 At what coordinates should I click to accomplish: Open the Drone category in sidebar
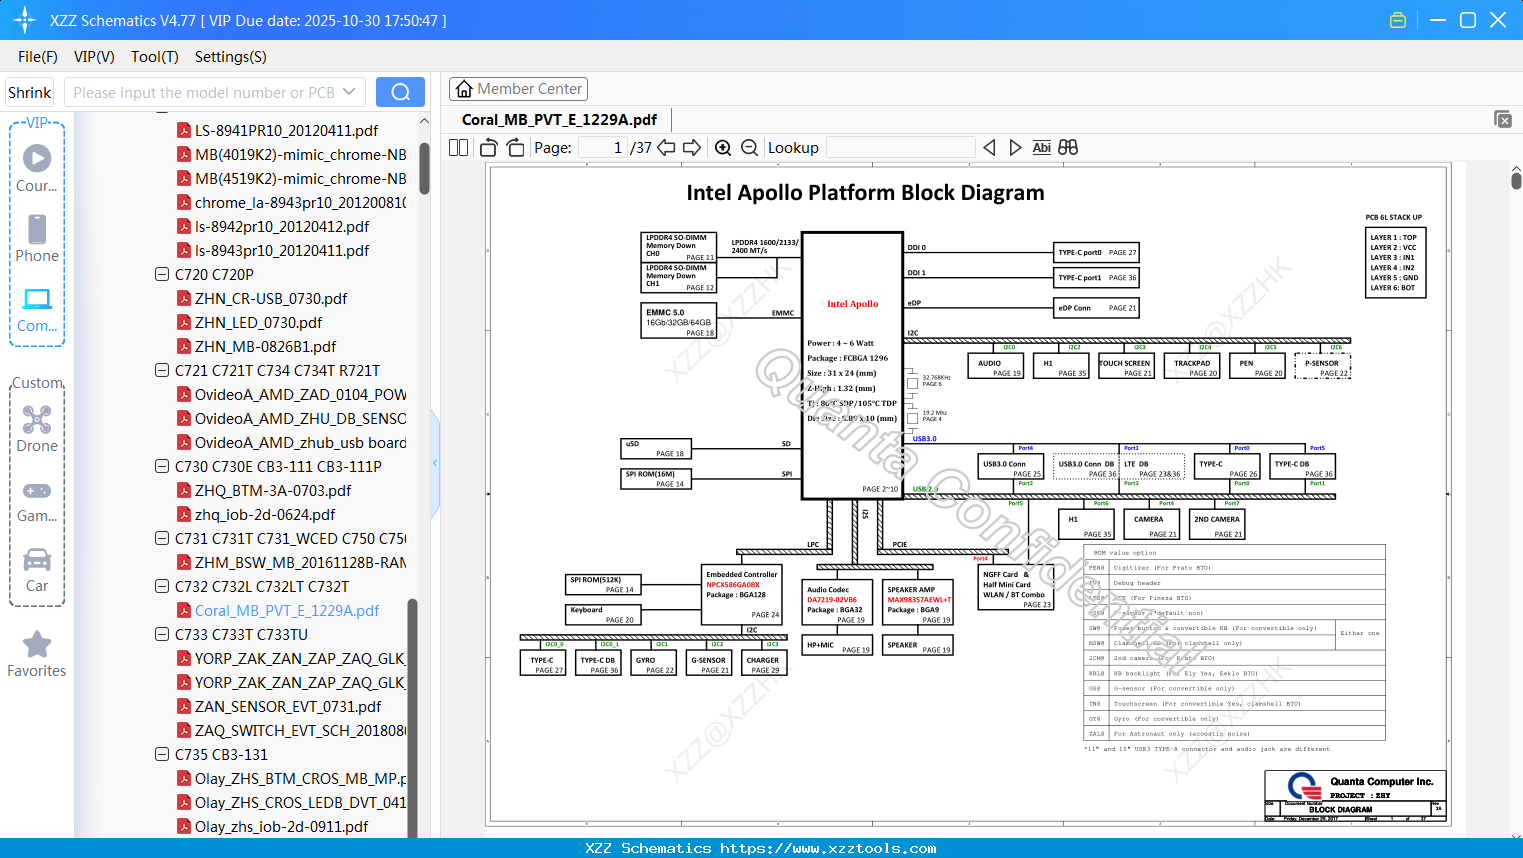[37, 429]
